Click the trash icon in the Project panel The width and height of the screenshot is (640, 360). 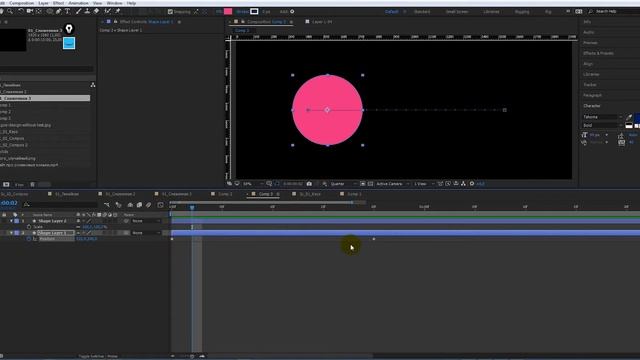33,184
